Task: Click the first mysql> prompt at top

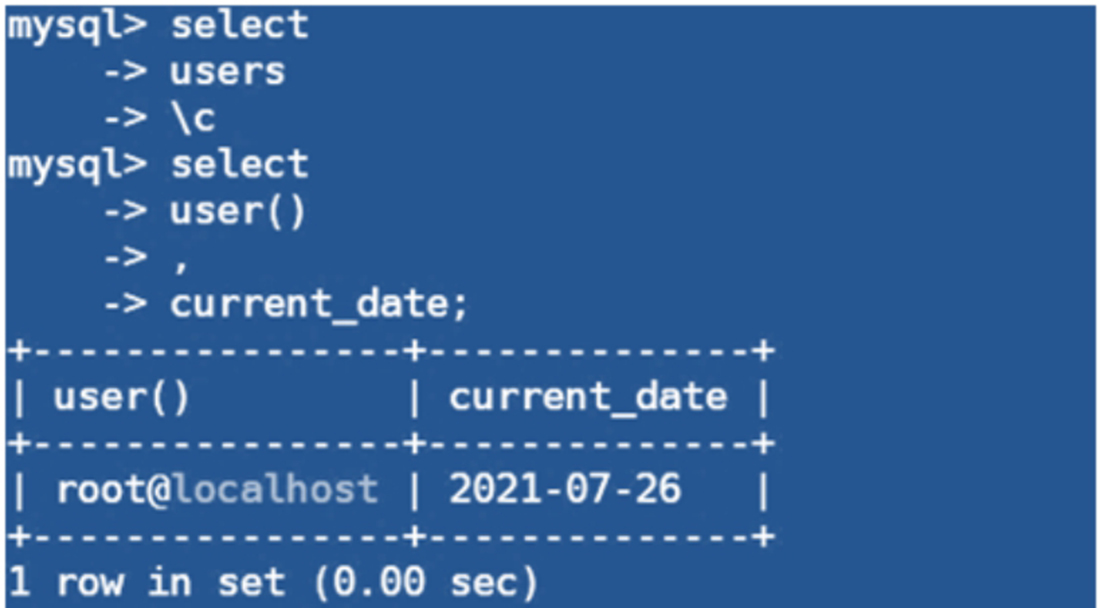Action: coord(77,27)
